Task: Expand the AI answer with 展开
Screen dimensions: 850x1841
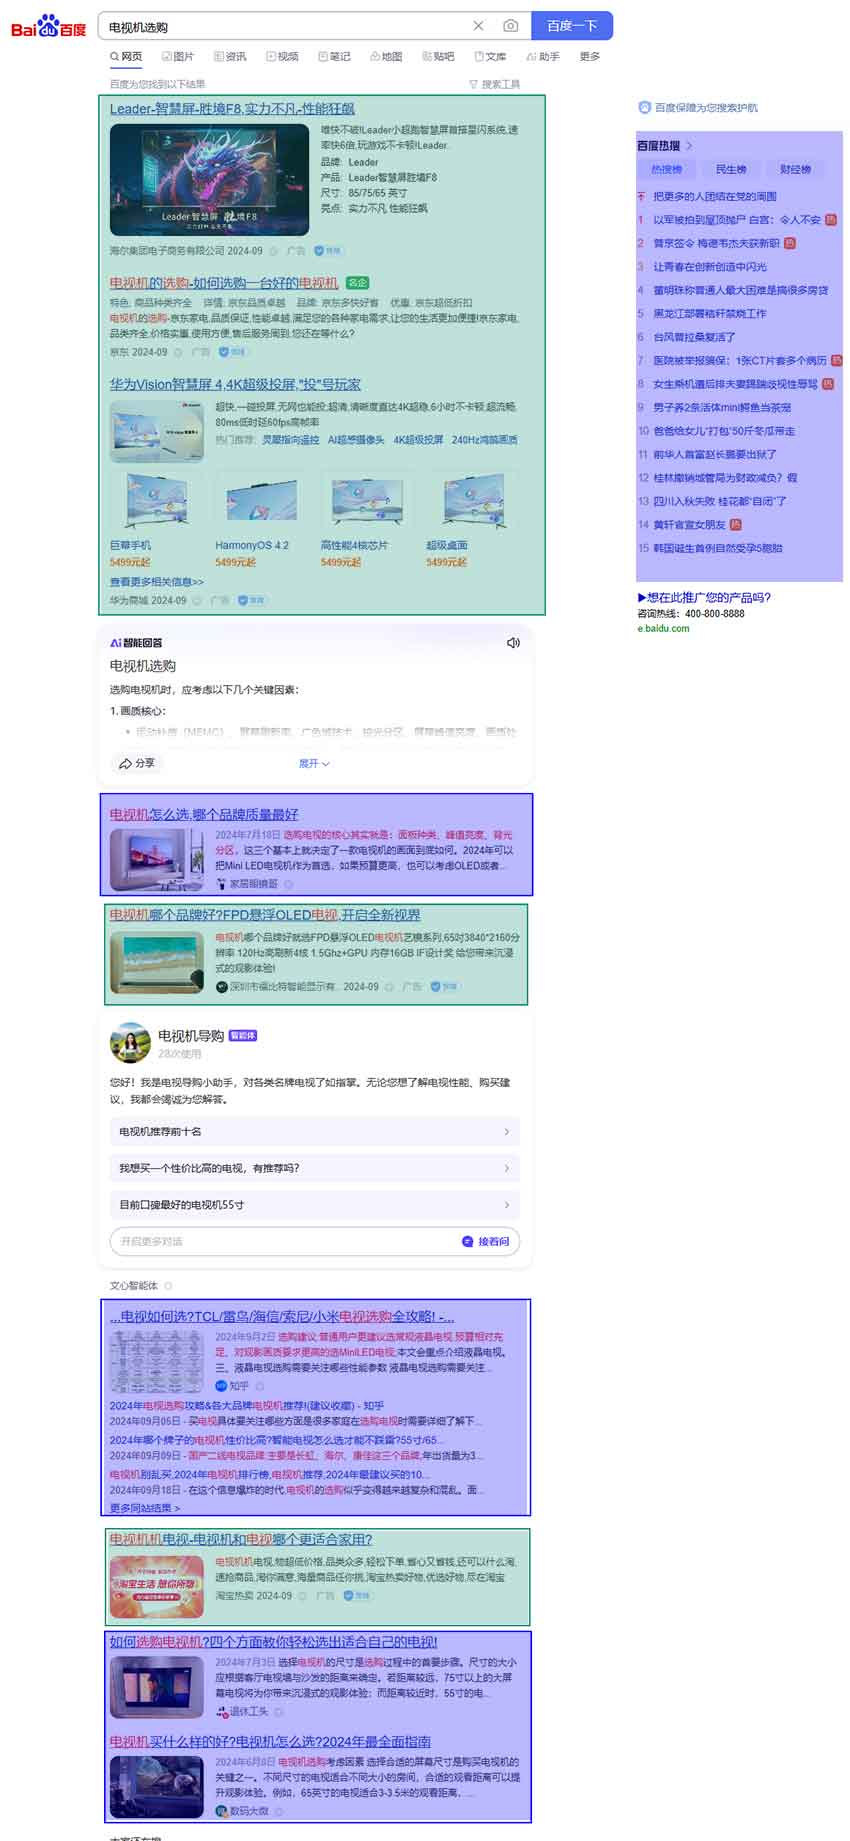Action: click(314, 763)
